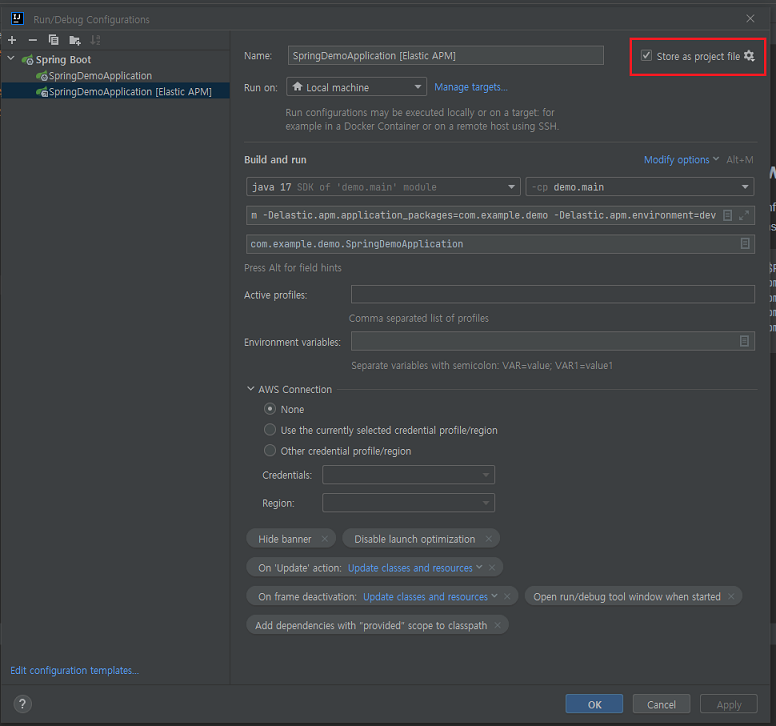This screenshot has height=726, width=776.
Task: Click the Remove Configuration minus icon
Action: tap(33, 40)
